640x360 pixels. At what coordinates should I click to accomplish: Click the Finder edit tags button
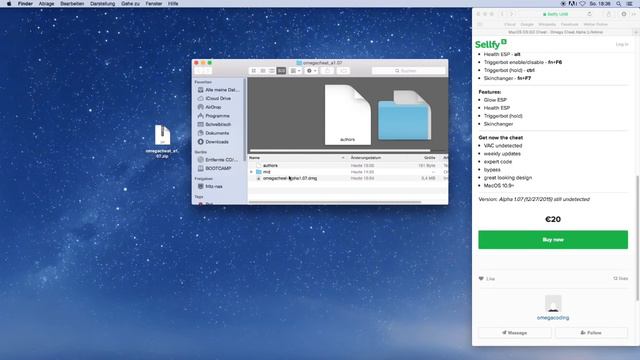[x=343, y=71]
